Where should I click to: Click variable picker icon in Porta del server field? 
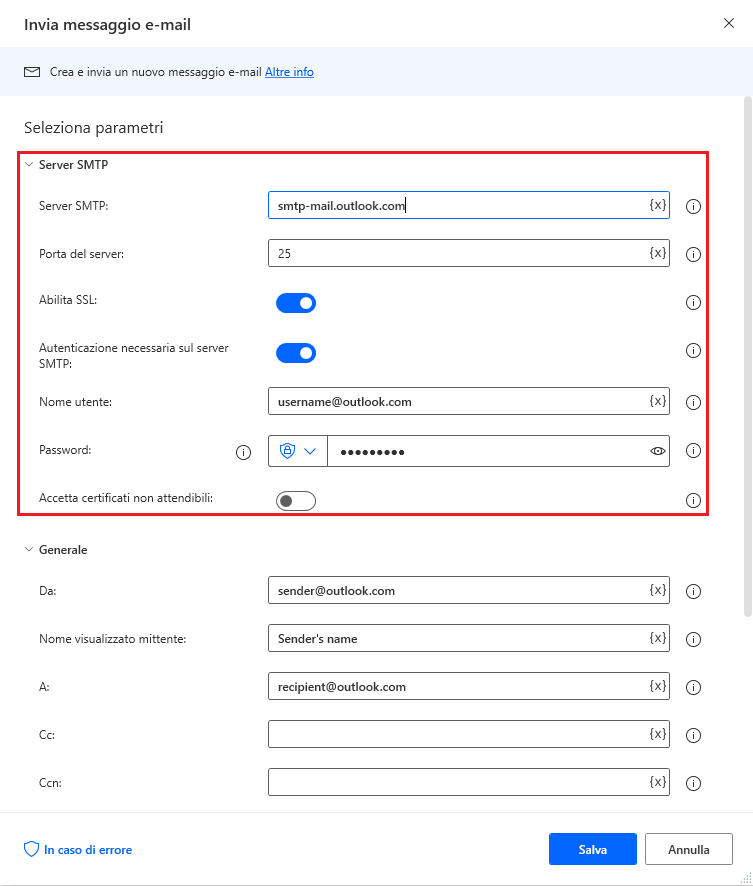pyautogui.click(x=658, y=253)
